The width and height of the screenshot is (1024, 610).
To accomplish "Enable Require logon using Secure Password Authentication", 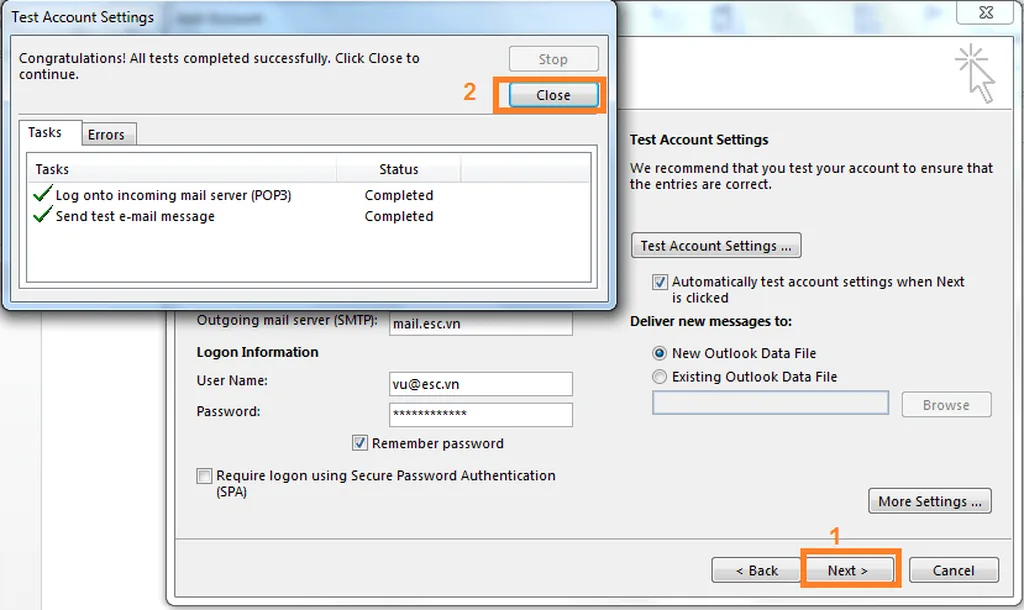I will coord(204,475).
